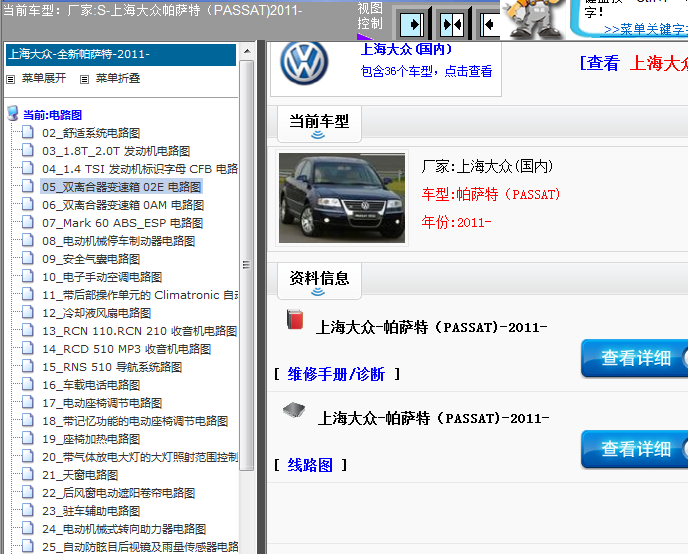Open 16_车载电话电路图
The width and height of the screenshot is (688, 554).
click(91, 385)
